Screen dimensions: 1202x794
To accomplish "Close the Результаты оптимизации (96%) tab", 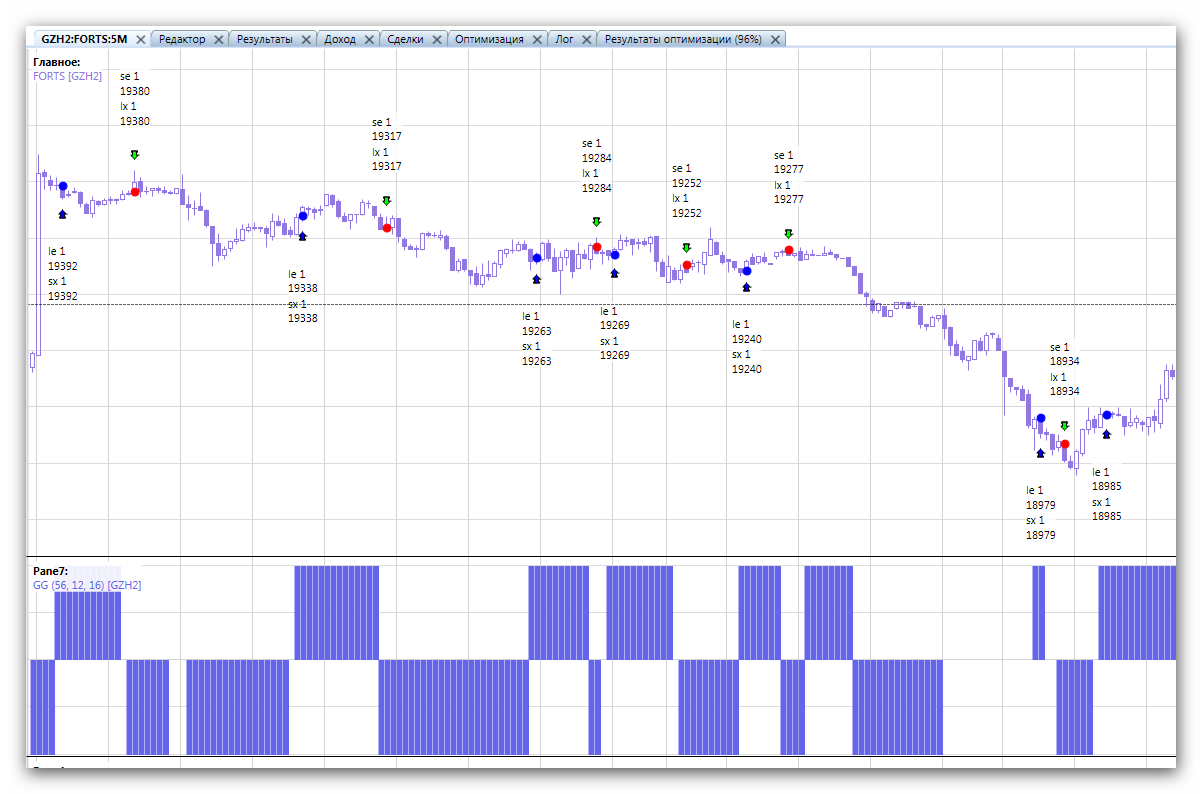I will 774,40.
